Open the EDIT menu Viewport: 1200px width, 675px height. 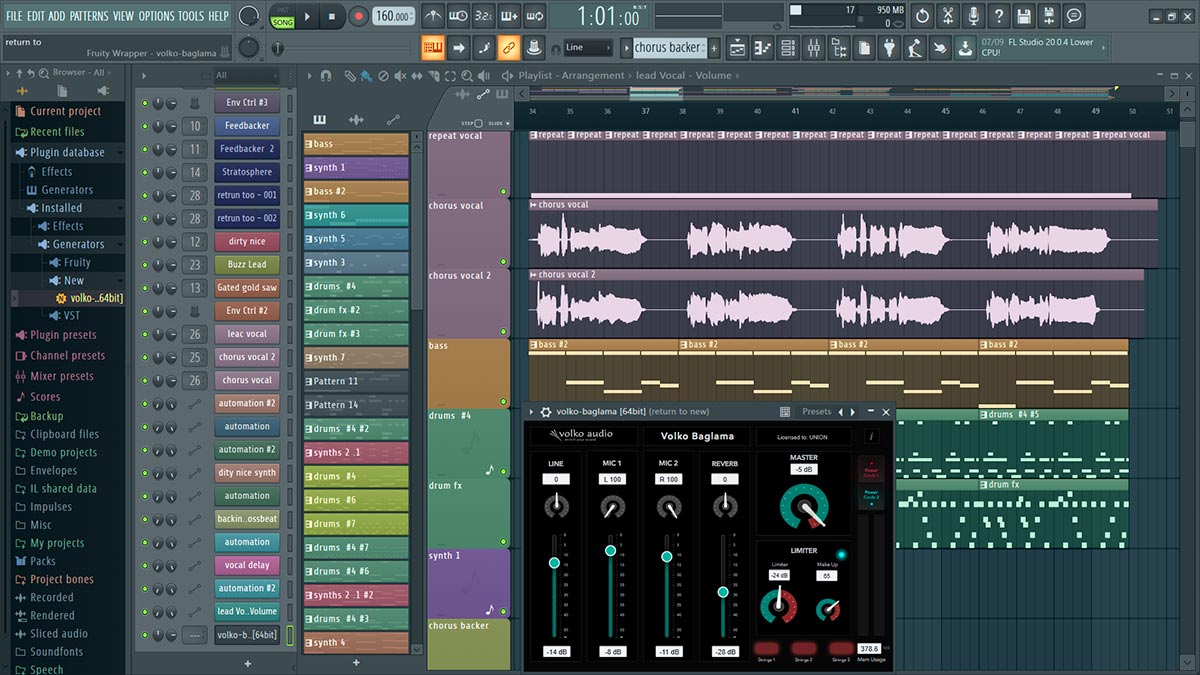point(36,16)
